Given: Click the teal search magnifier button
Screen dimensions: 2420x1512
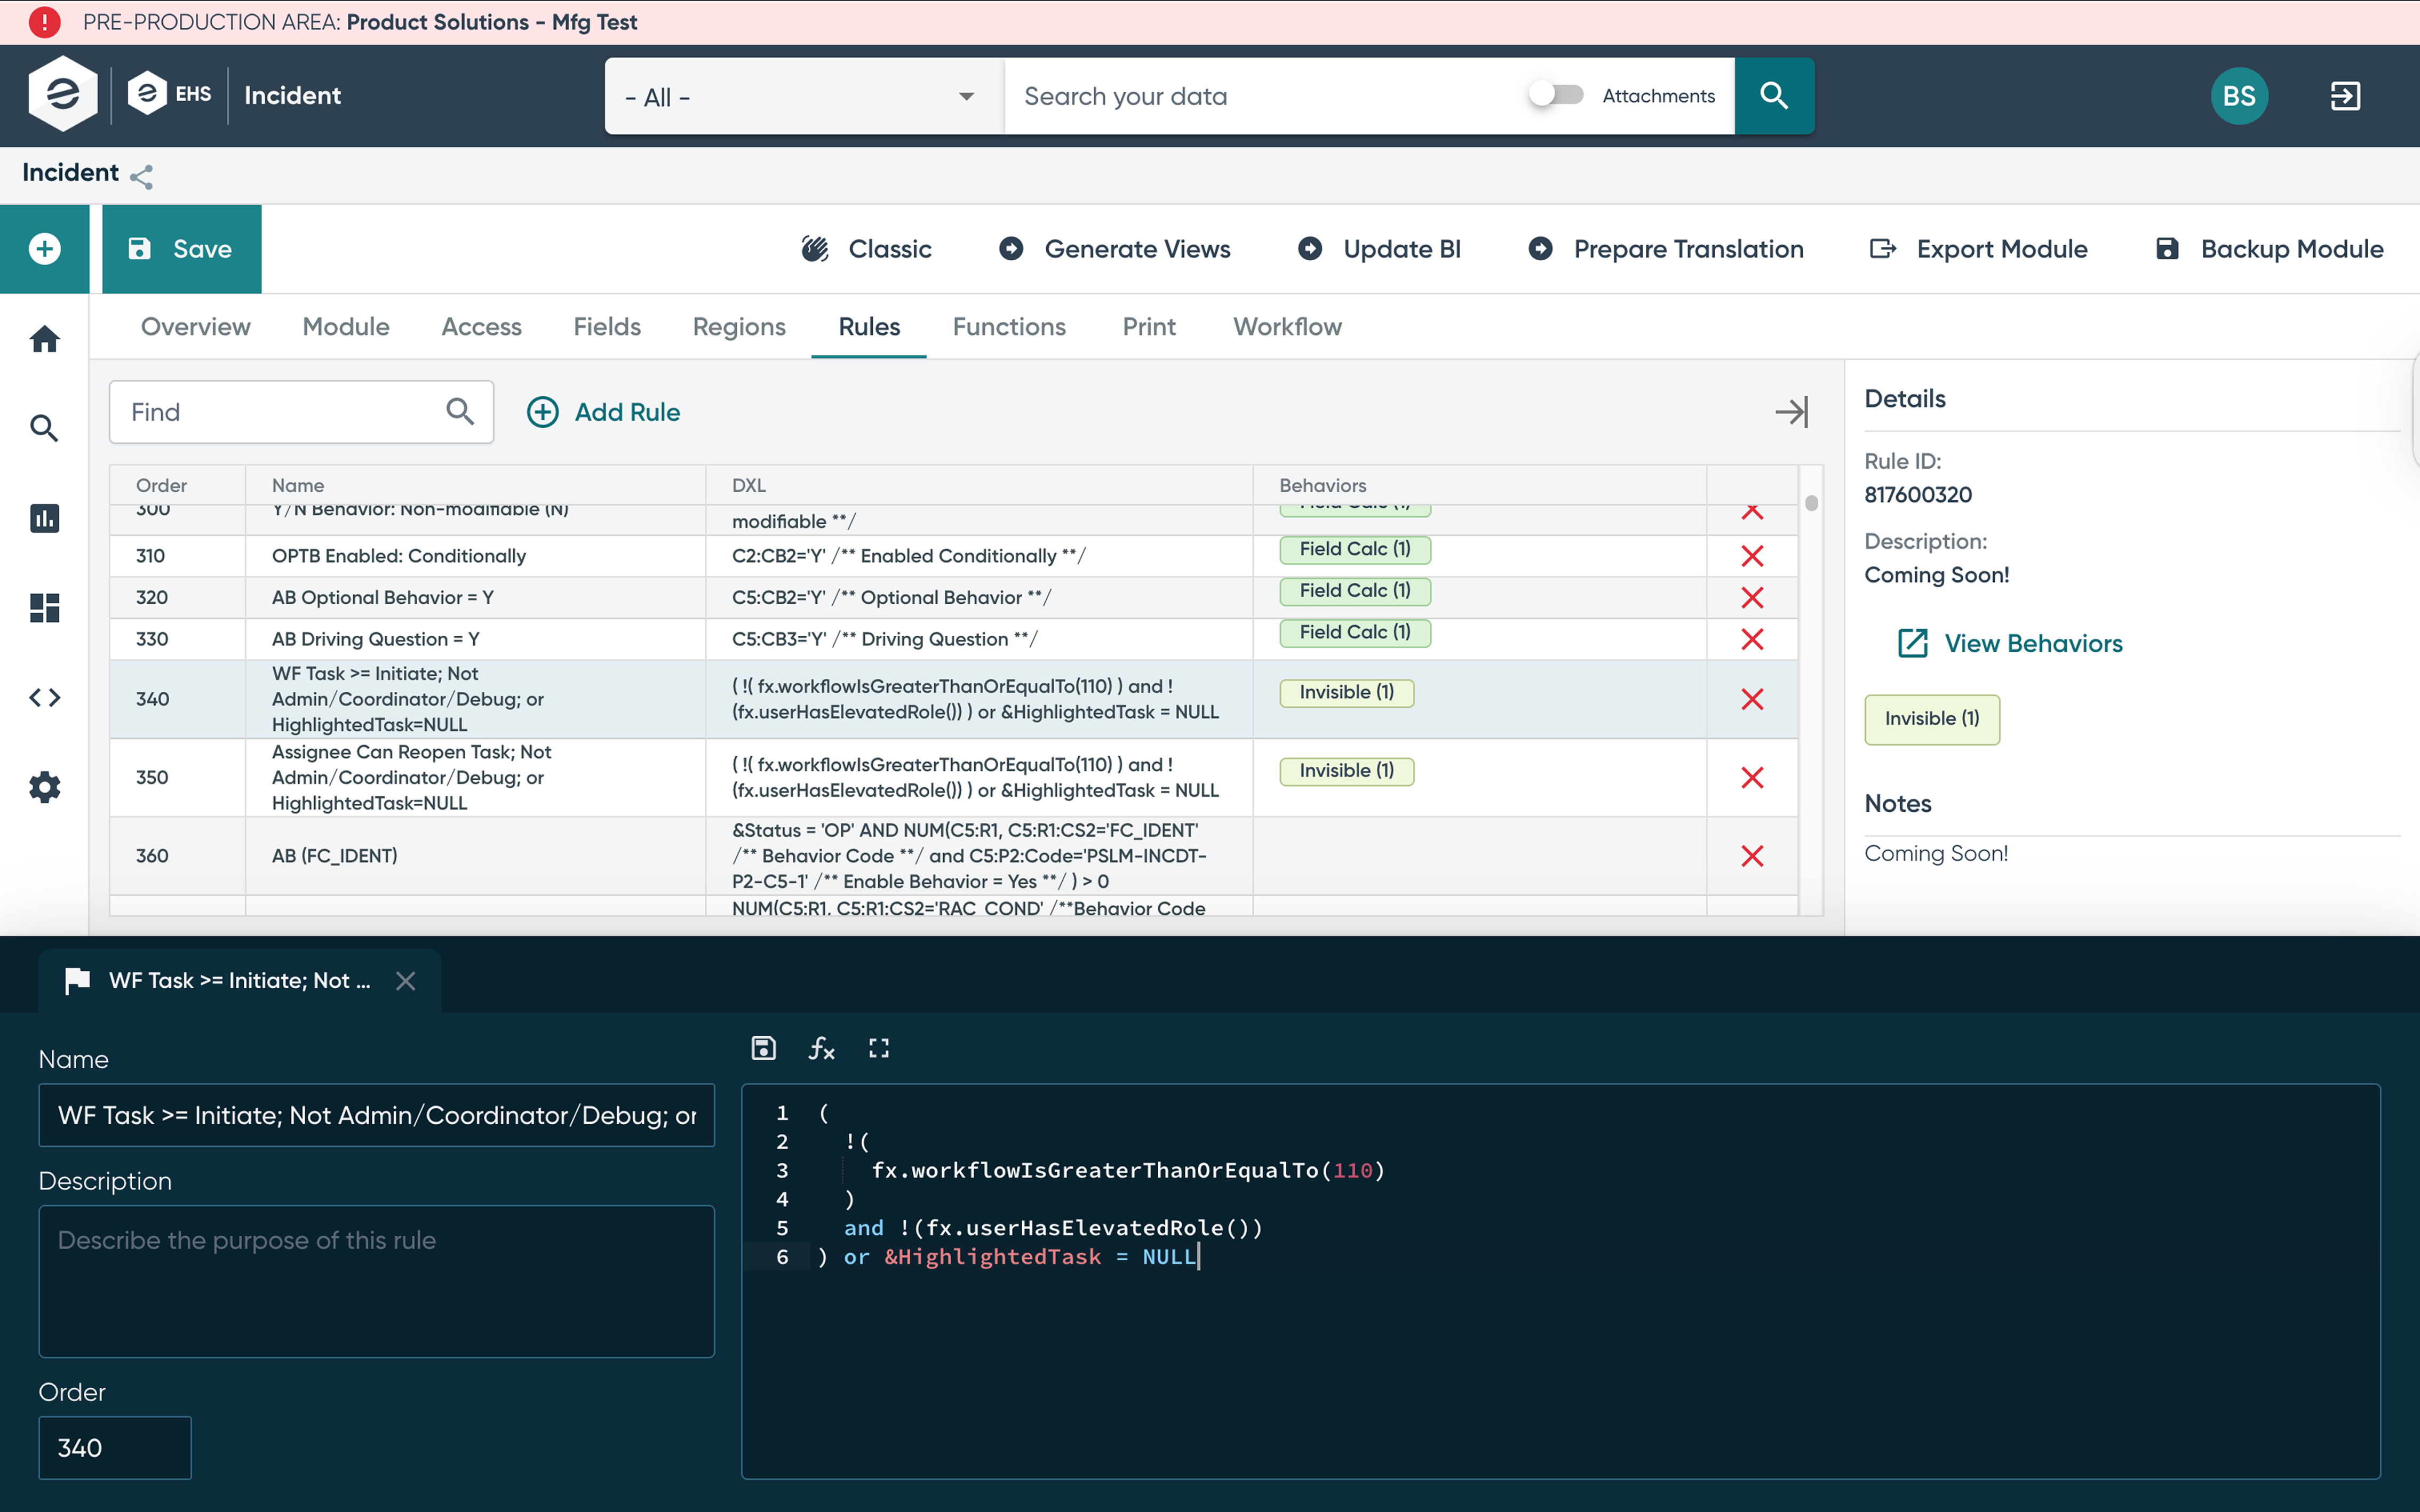Looking at the screenshot, I should pos(1774,95).
